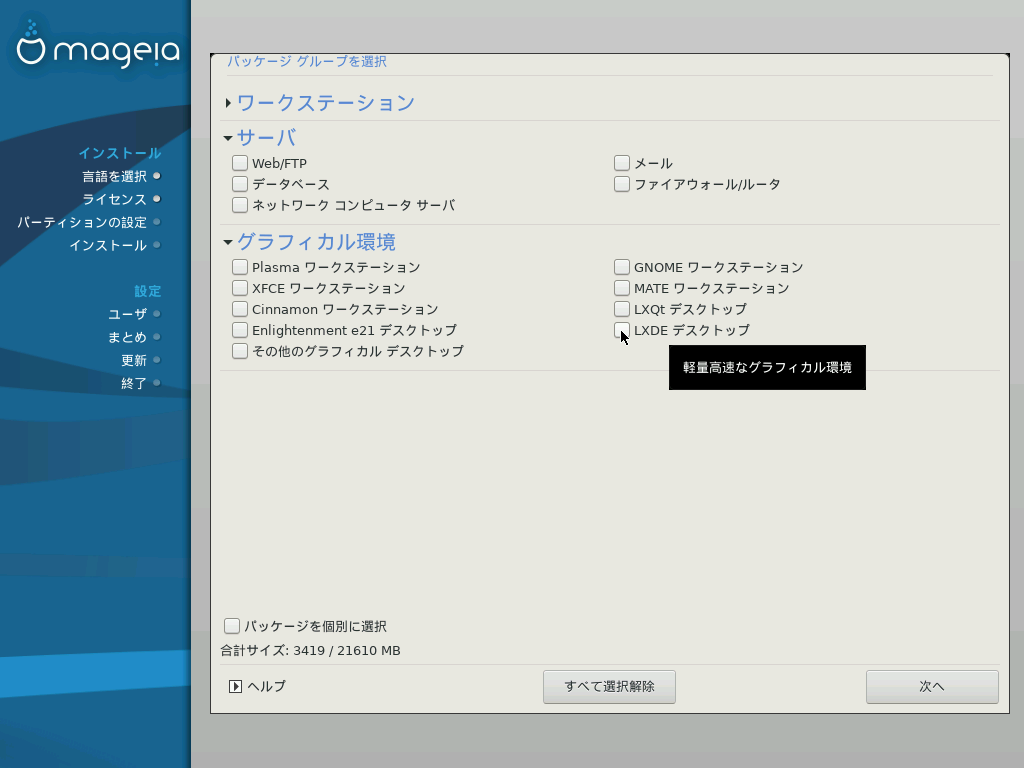The height and width of the screenshot is (768, 1024).
Task: Proceed with the 次へ button
Action: [x=932, y=687]
